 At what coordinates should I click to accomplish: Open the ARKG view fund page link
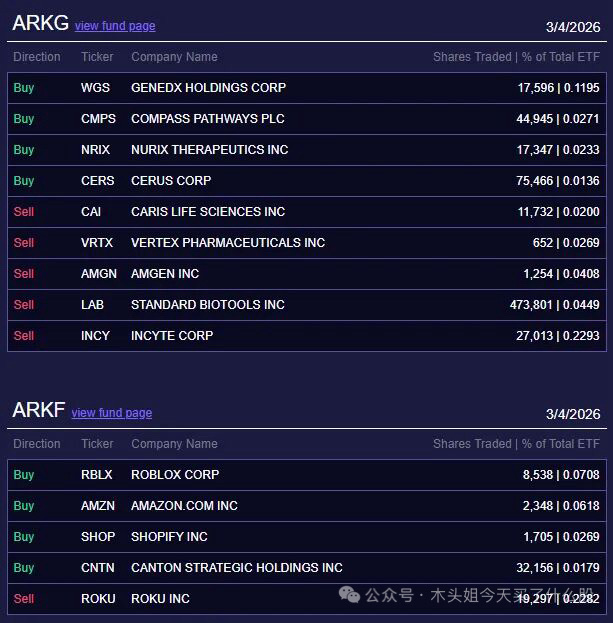pos(115,26)
